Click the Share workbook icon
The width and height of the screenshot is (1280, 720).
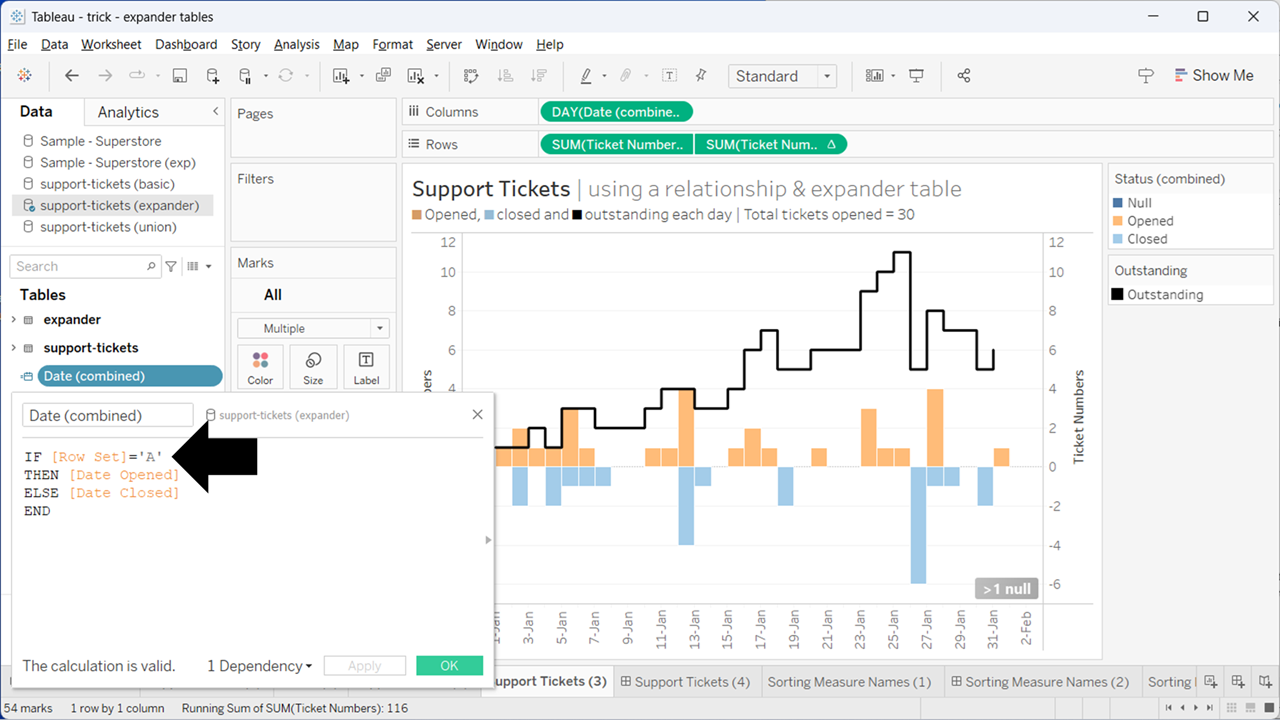pyautogui.click(x=964, y=76)
